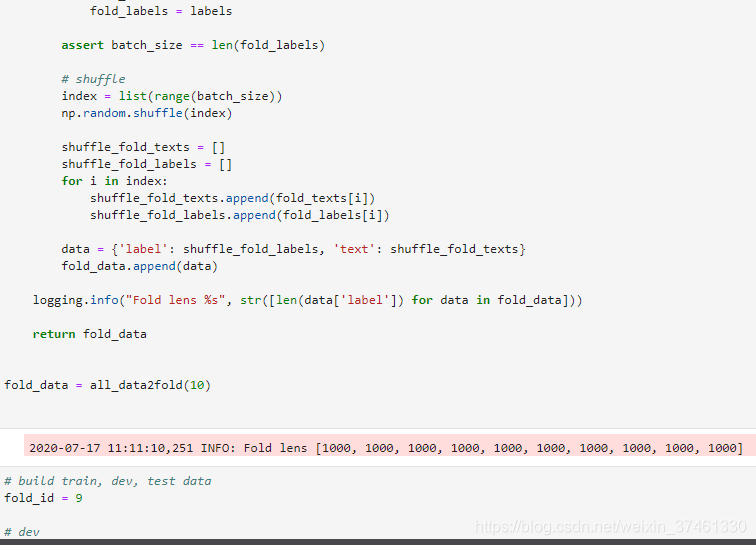
Task: Click the line 'fold_id = 9'
Action: click(x=43, y=498)
